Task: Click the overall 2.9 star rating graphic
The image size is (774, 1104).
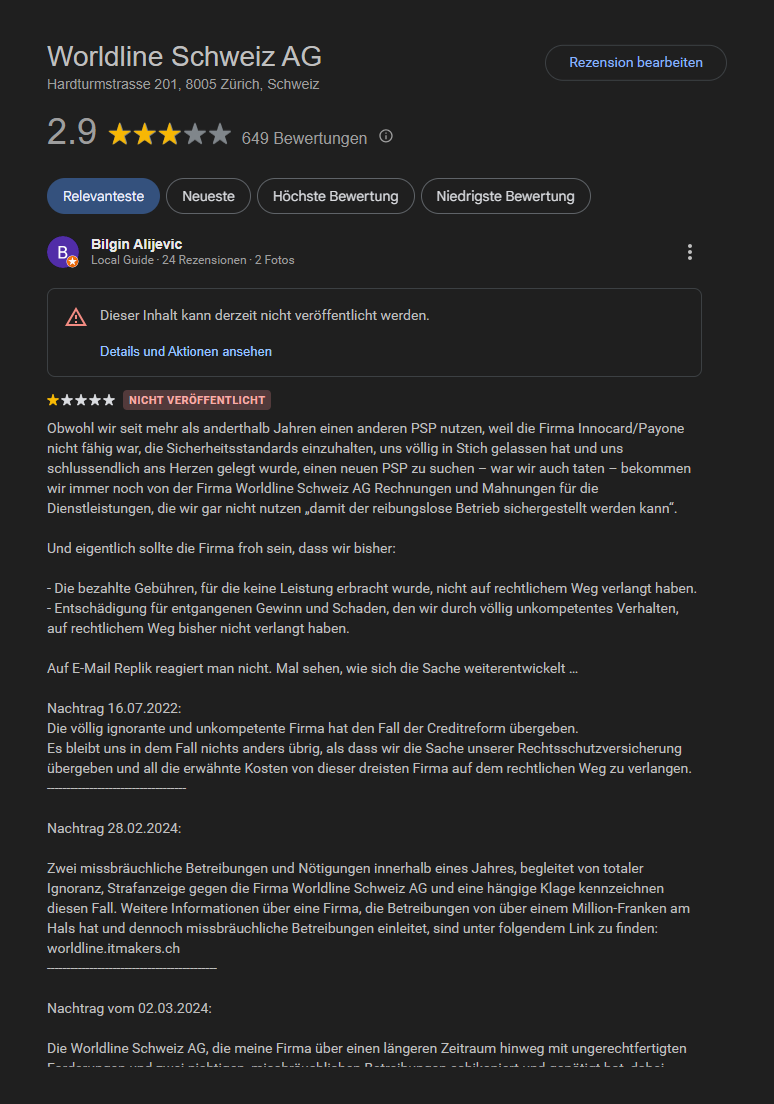Action: tap(170, 134)
